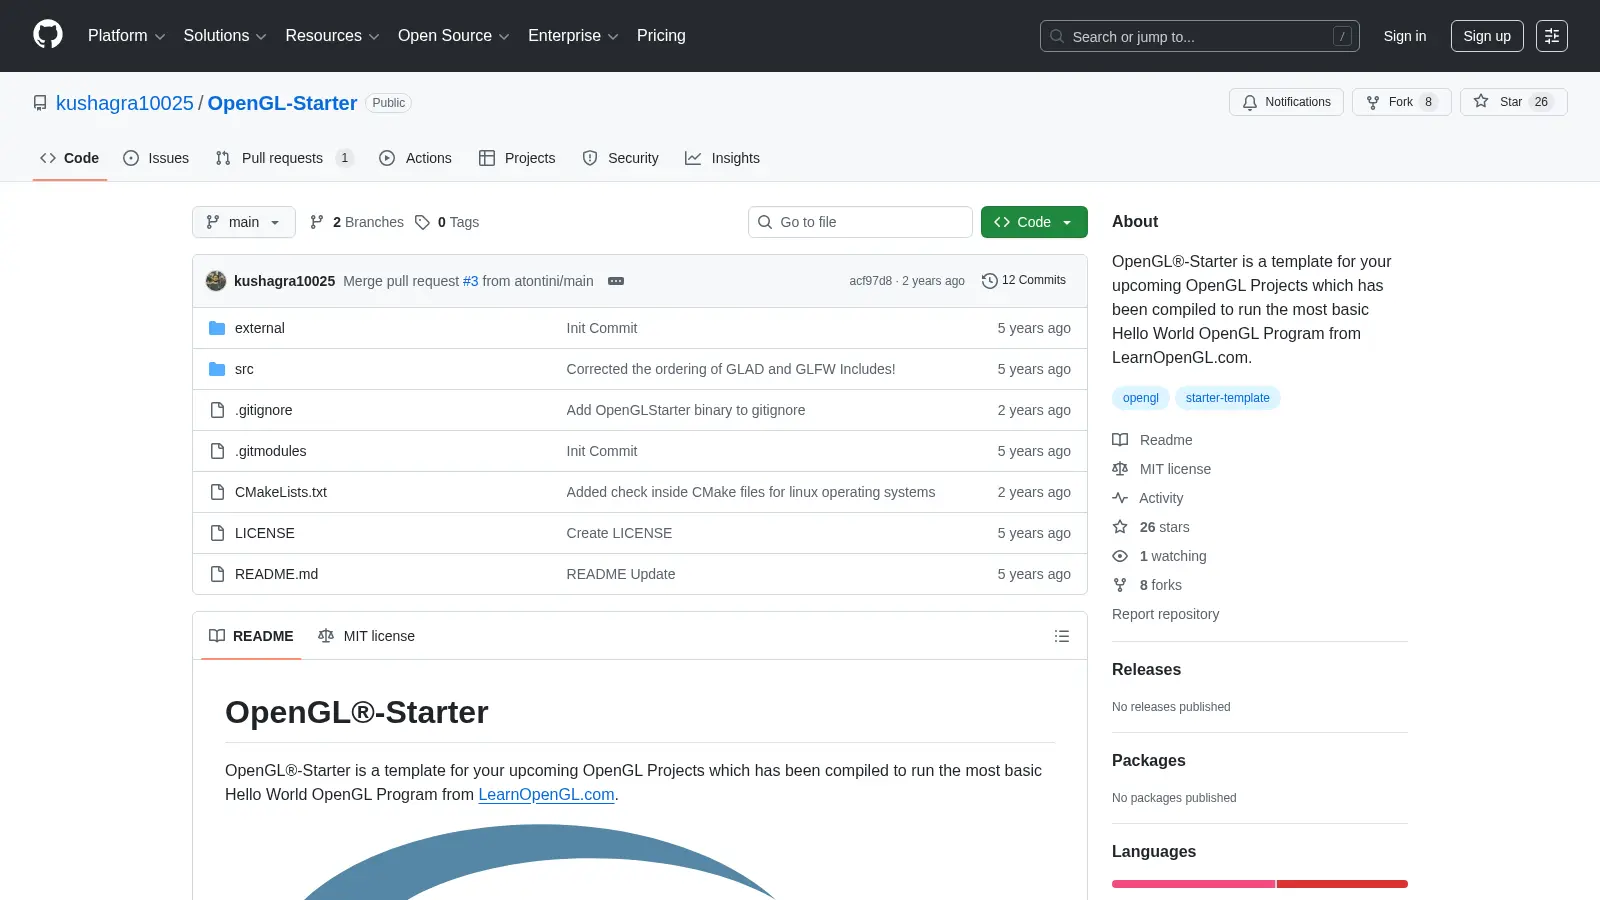Open commit hash acf97d8

(x=870, y=281)
